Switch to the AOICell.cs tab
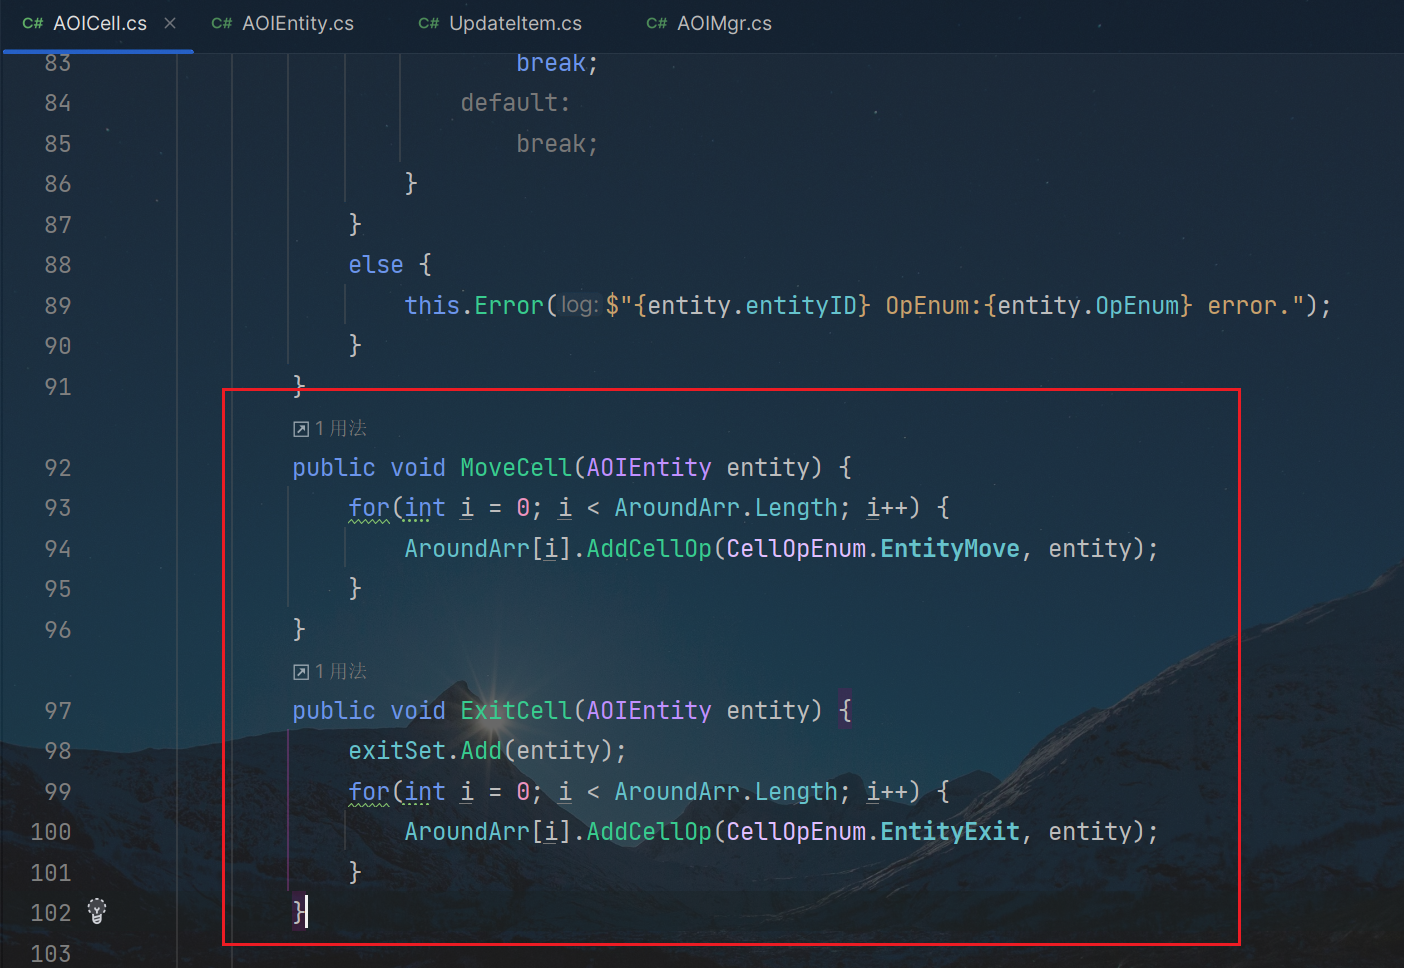1404x968 pixels. click(x=99, y=23)
